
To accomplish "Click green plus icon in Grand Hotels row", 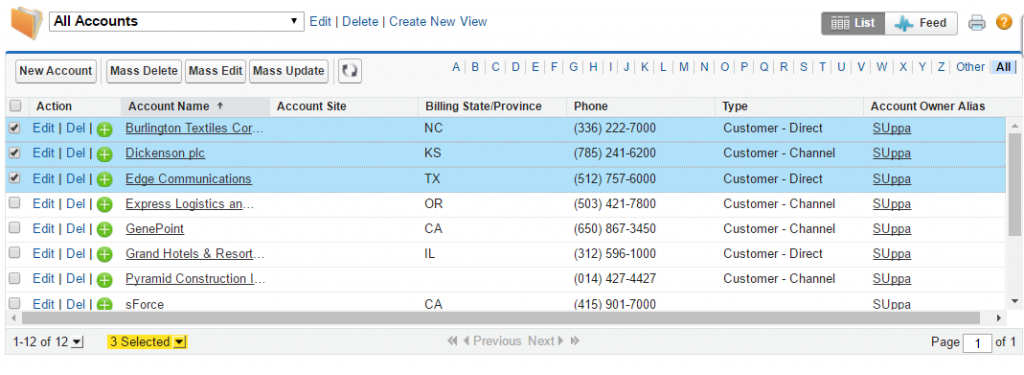I will pos(104,255).
